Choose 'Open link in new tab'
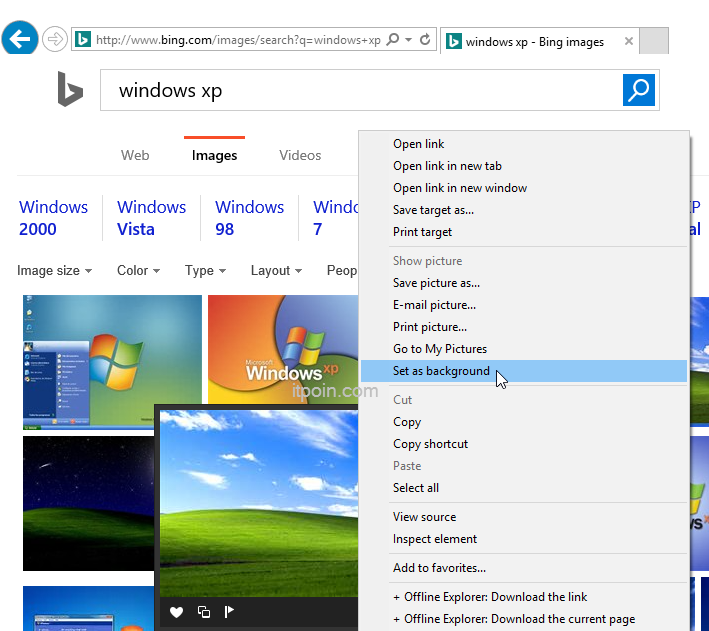The image size is (709, 631). click(x=524, y=166)
